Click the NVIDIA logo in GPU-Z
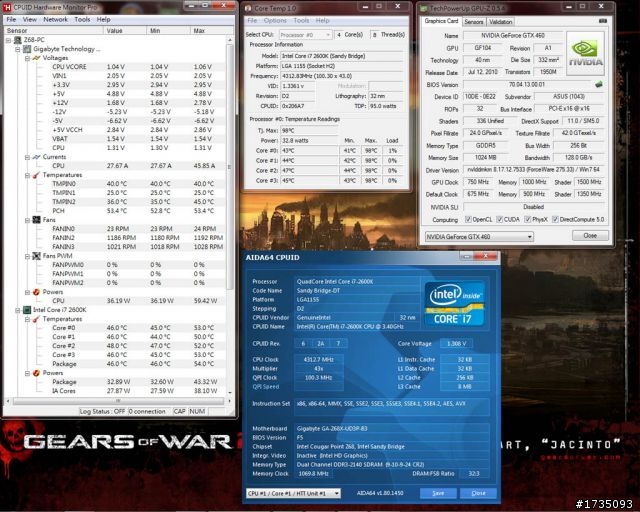The image size is (640, 512). (585, 53)
